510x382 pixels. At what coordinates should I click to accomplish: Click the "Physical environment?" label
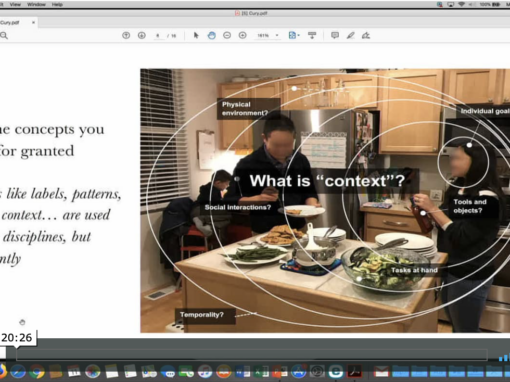click(245, 109)
